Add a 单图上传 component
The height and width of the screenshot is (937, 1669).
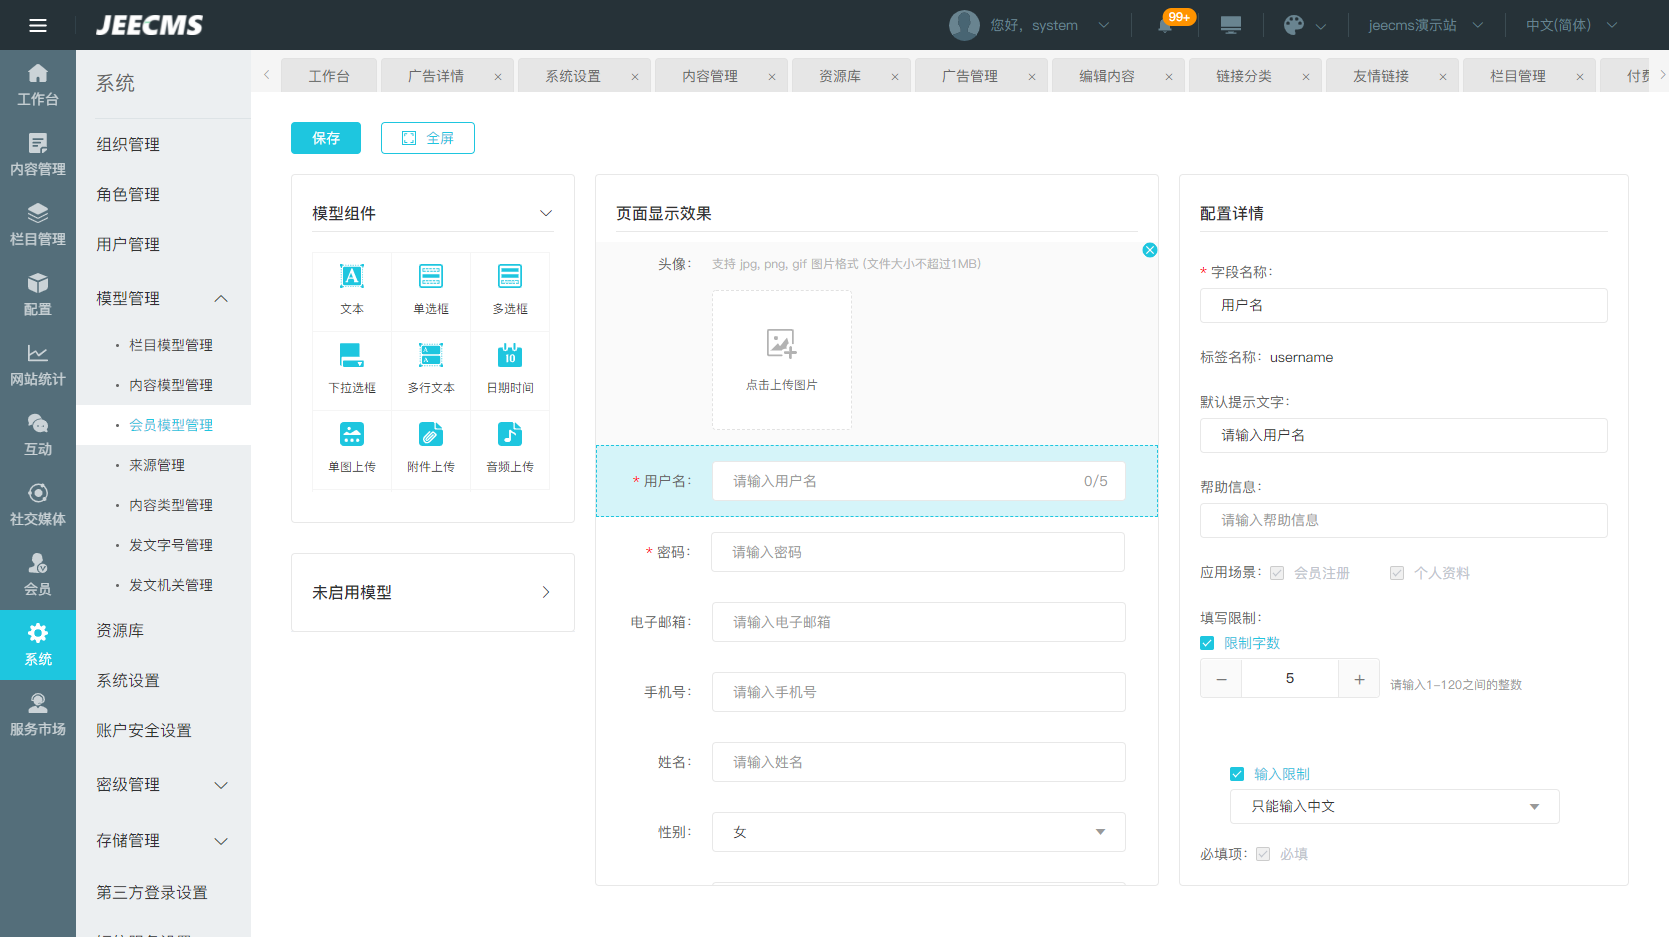click(352, 449)
